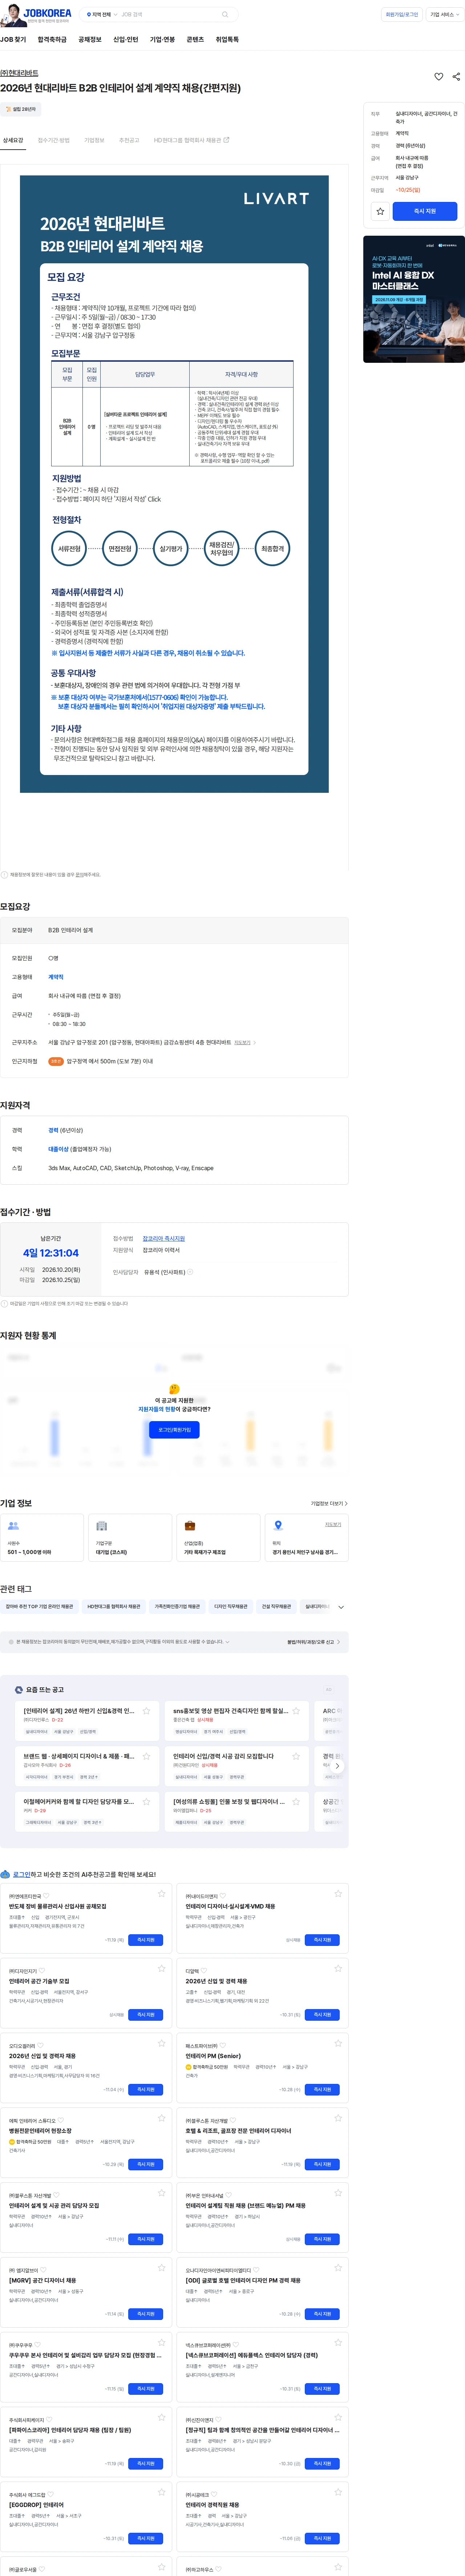Open 기업정보 더보기 arrow link
The image size is (465, 2576).
(x=329, y=1503)
